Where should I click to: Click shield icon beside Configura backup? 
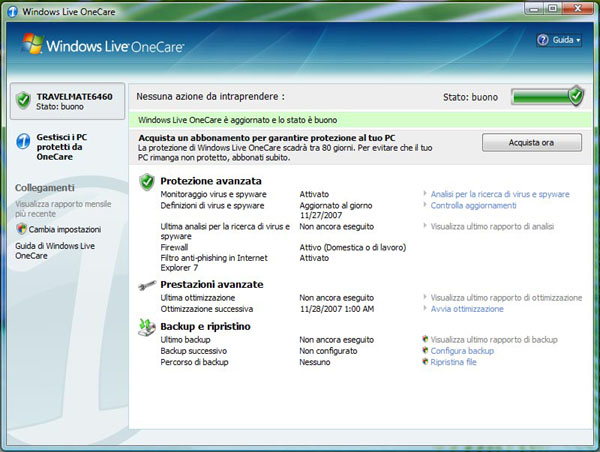425,350
